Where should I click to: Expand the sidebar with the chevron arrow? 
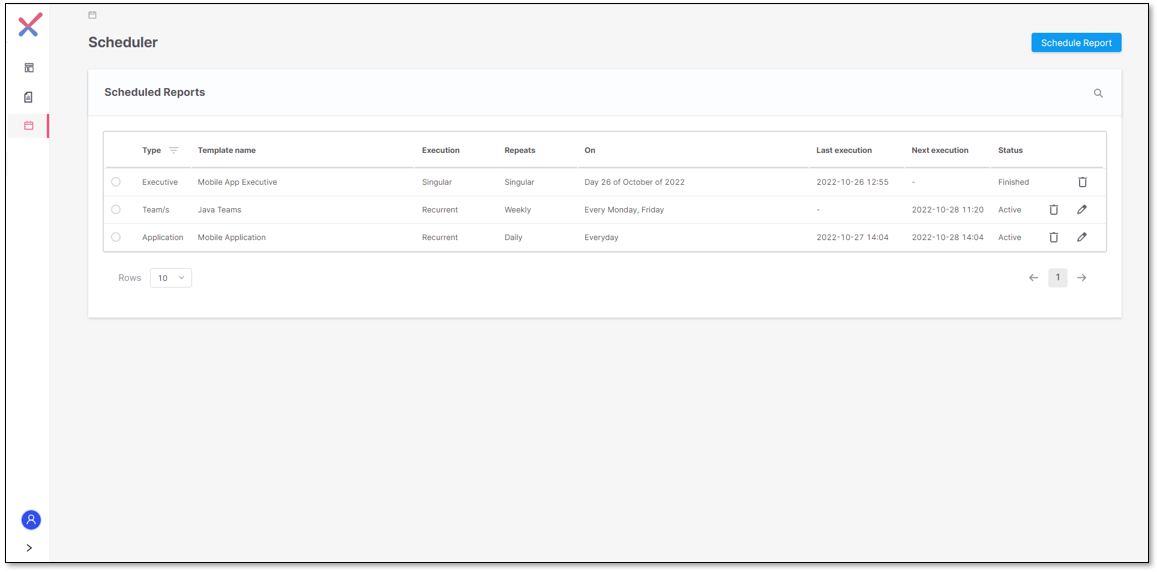tap(29, 548)
